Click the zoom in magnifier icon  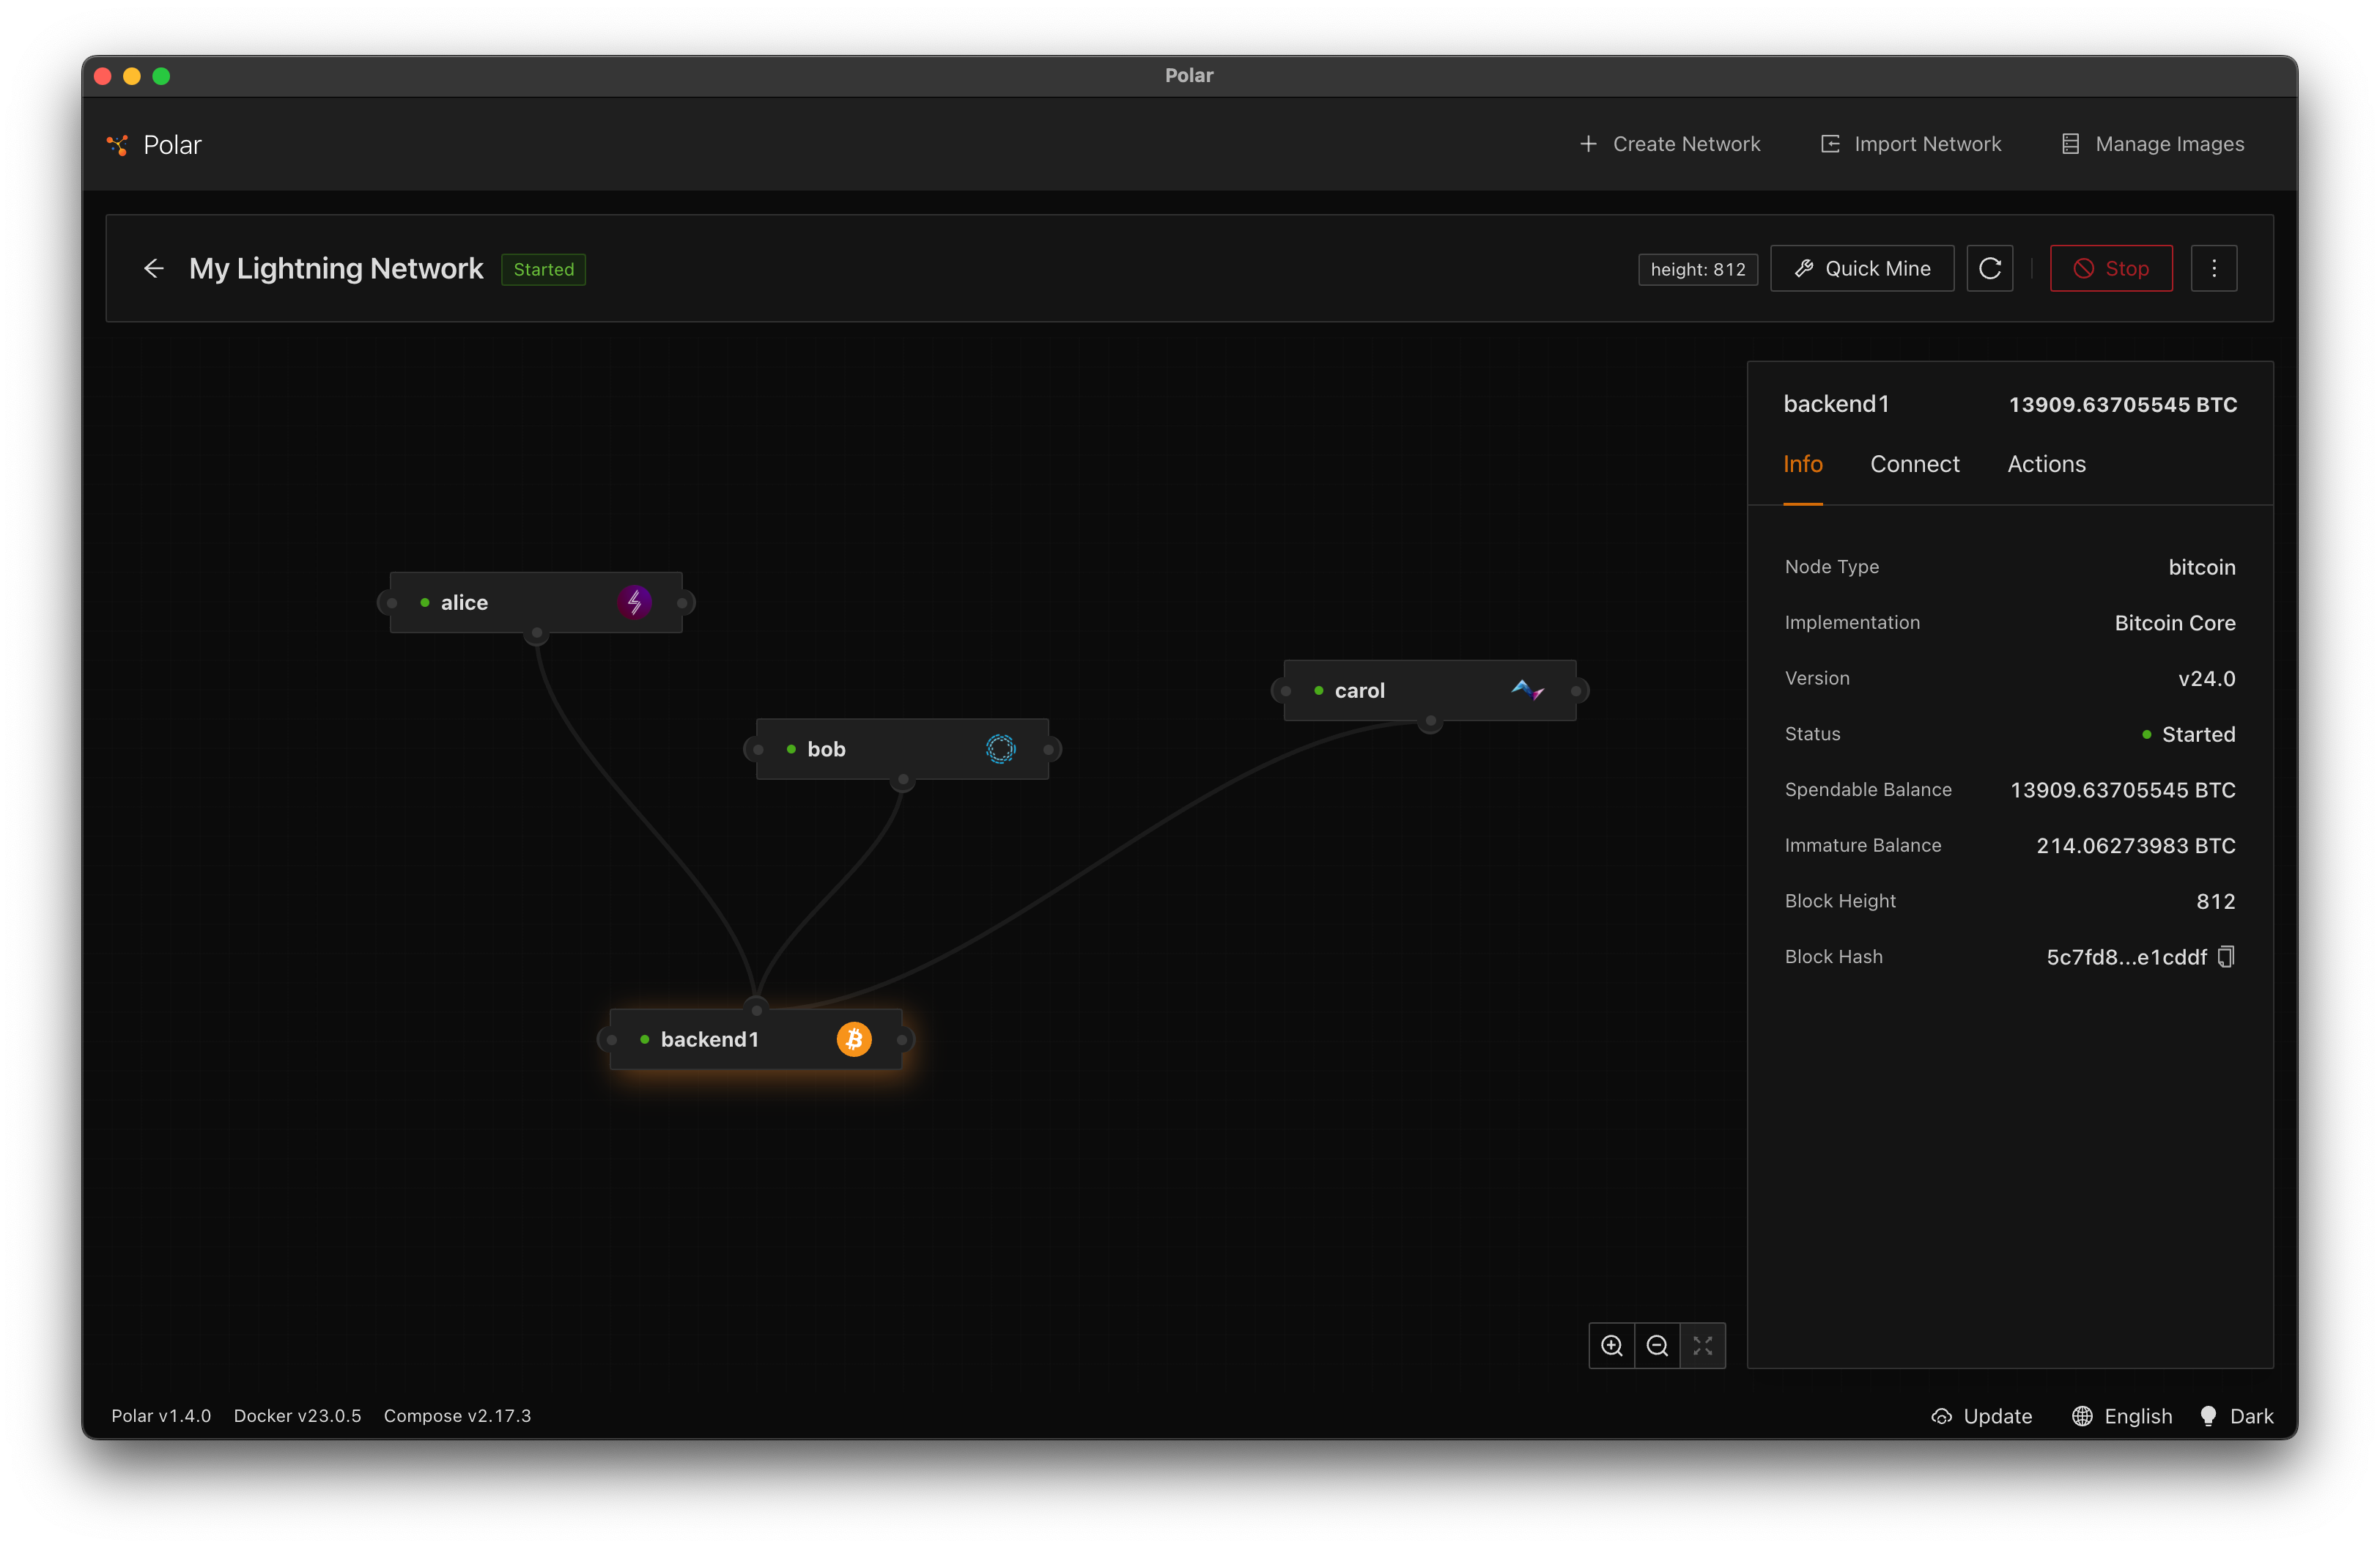point(1611,1346)
